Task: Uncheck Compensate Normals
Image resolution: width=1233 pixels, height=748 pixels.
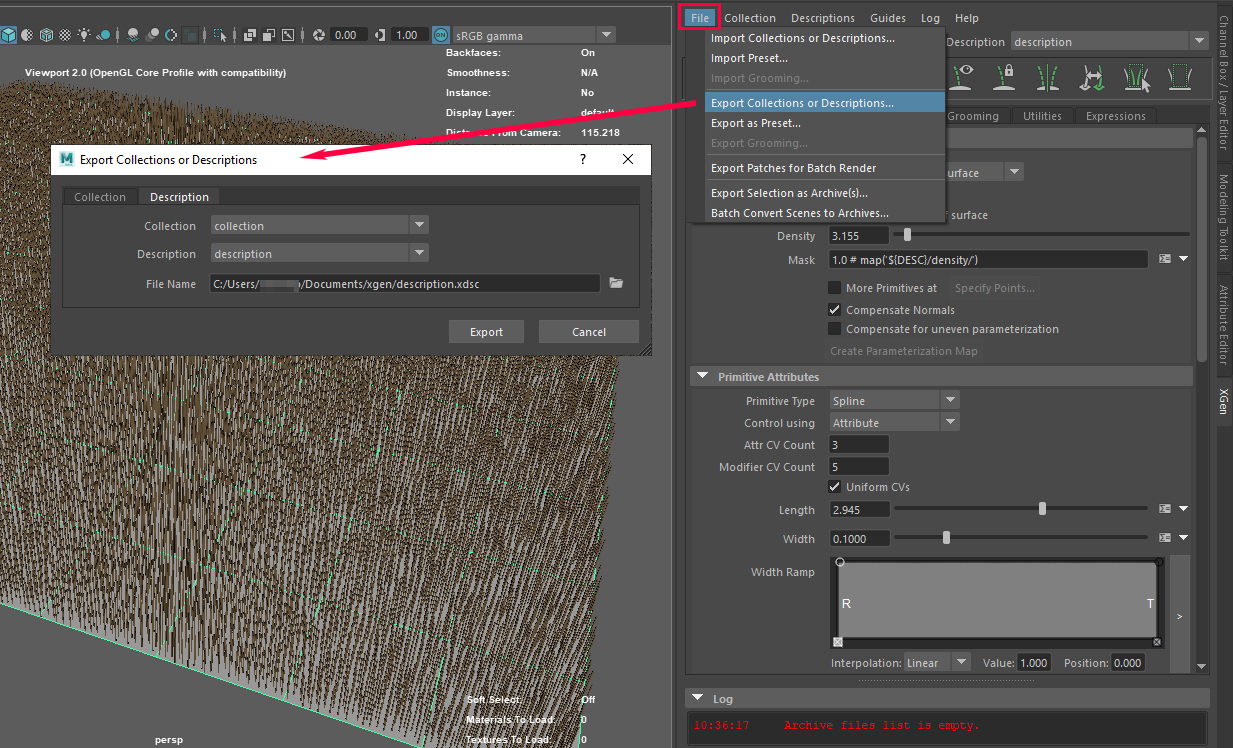Action: [835, 310]
